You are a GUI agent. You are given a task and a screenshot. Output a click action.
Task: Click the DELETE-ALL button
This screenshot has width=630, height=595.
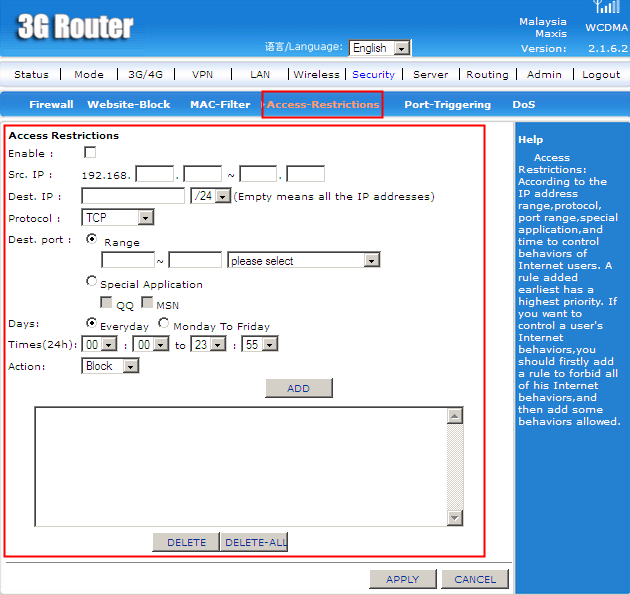tap(254, 542)
